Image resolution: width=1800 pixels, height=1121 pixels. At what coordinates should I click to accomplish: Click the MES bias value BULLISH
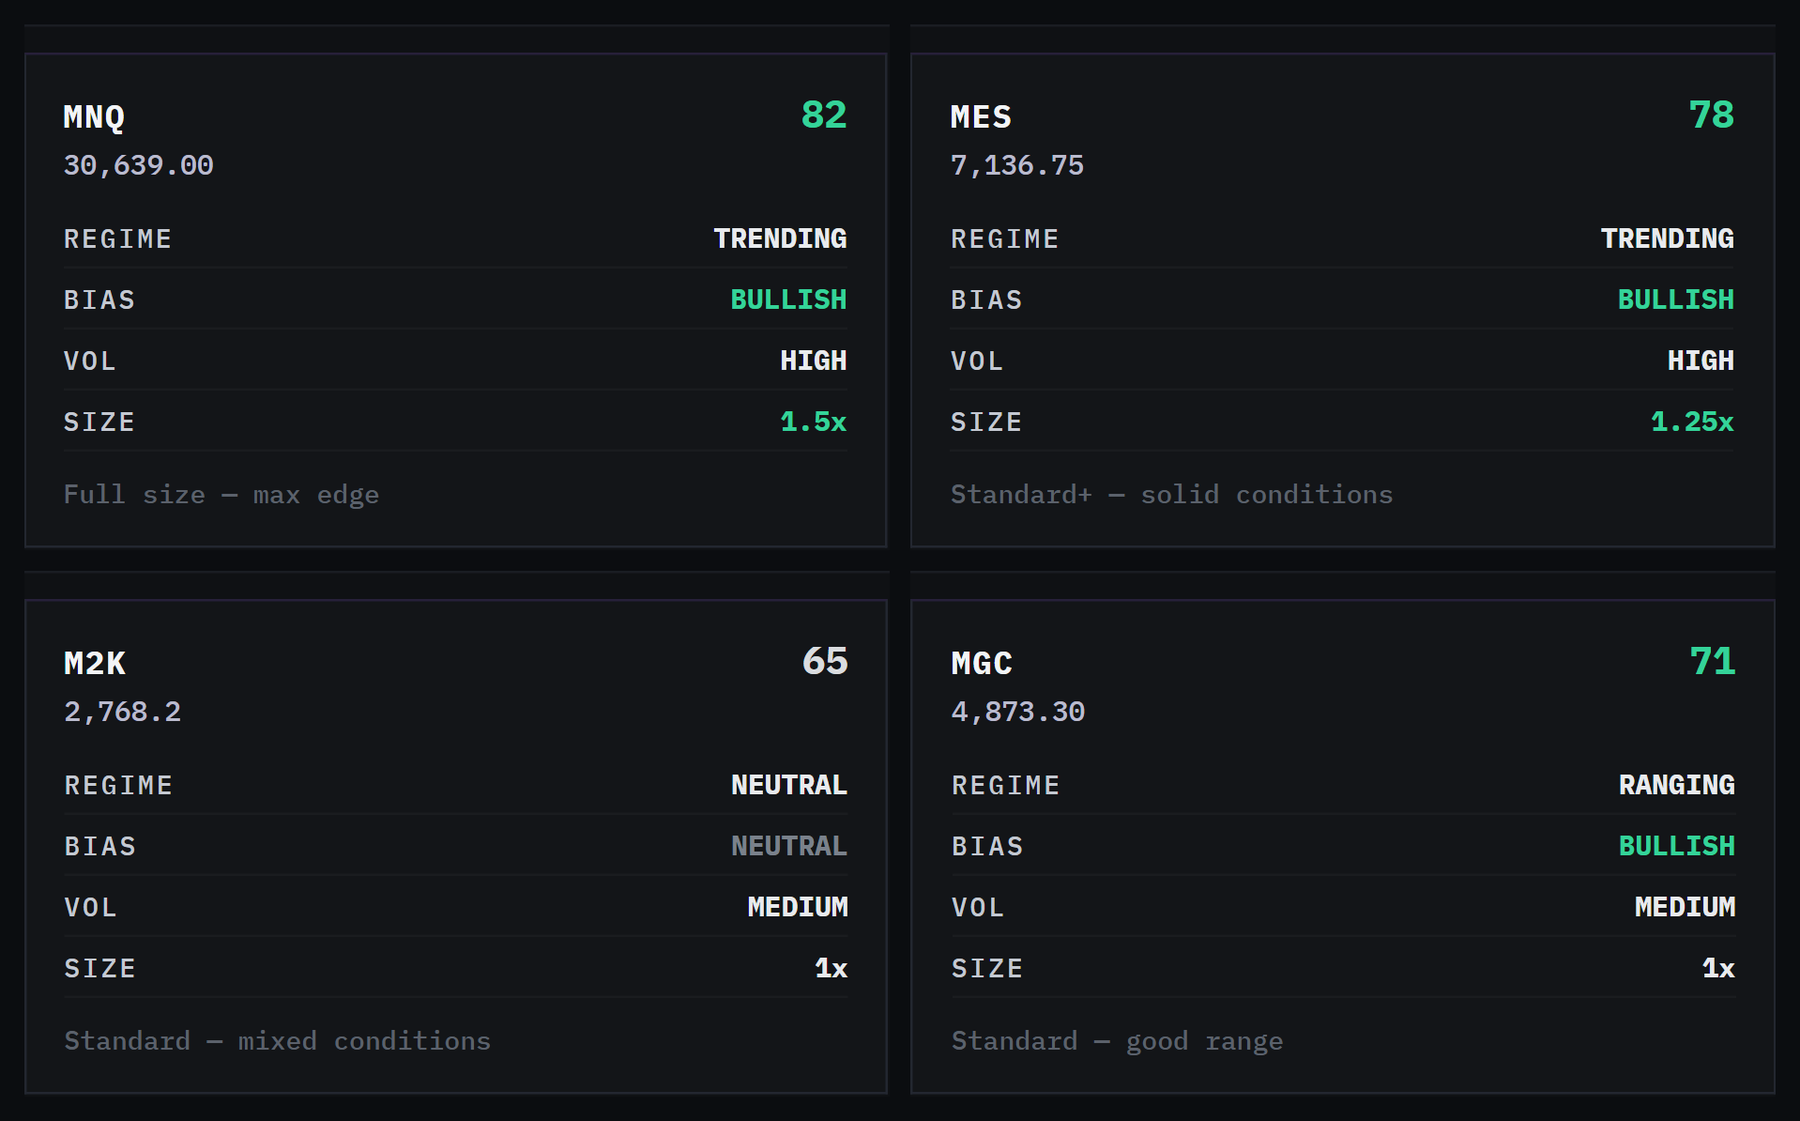click(x=1676, y=300)
